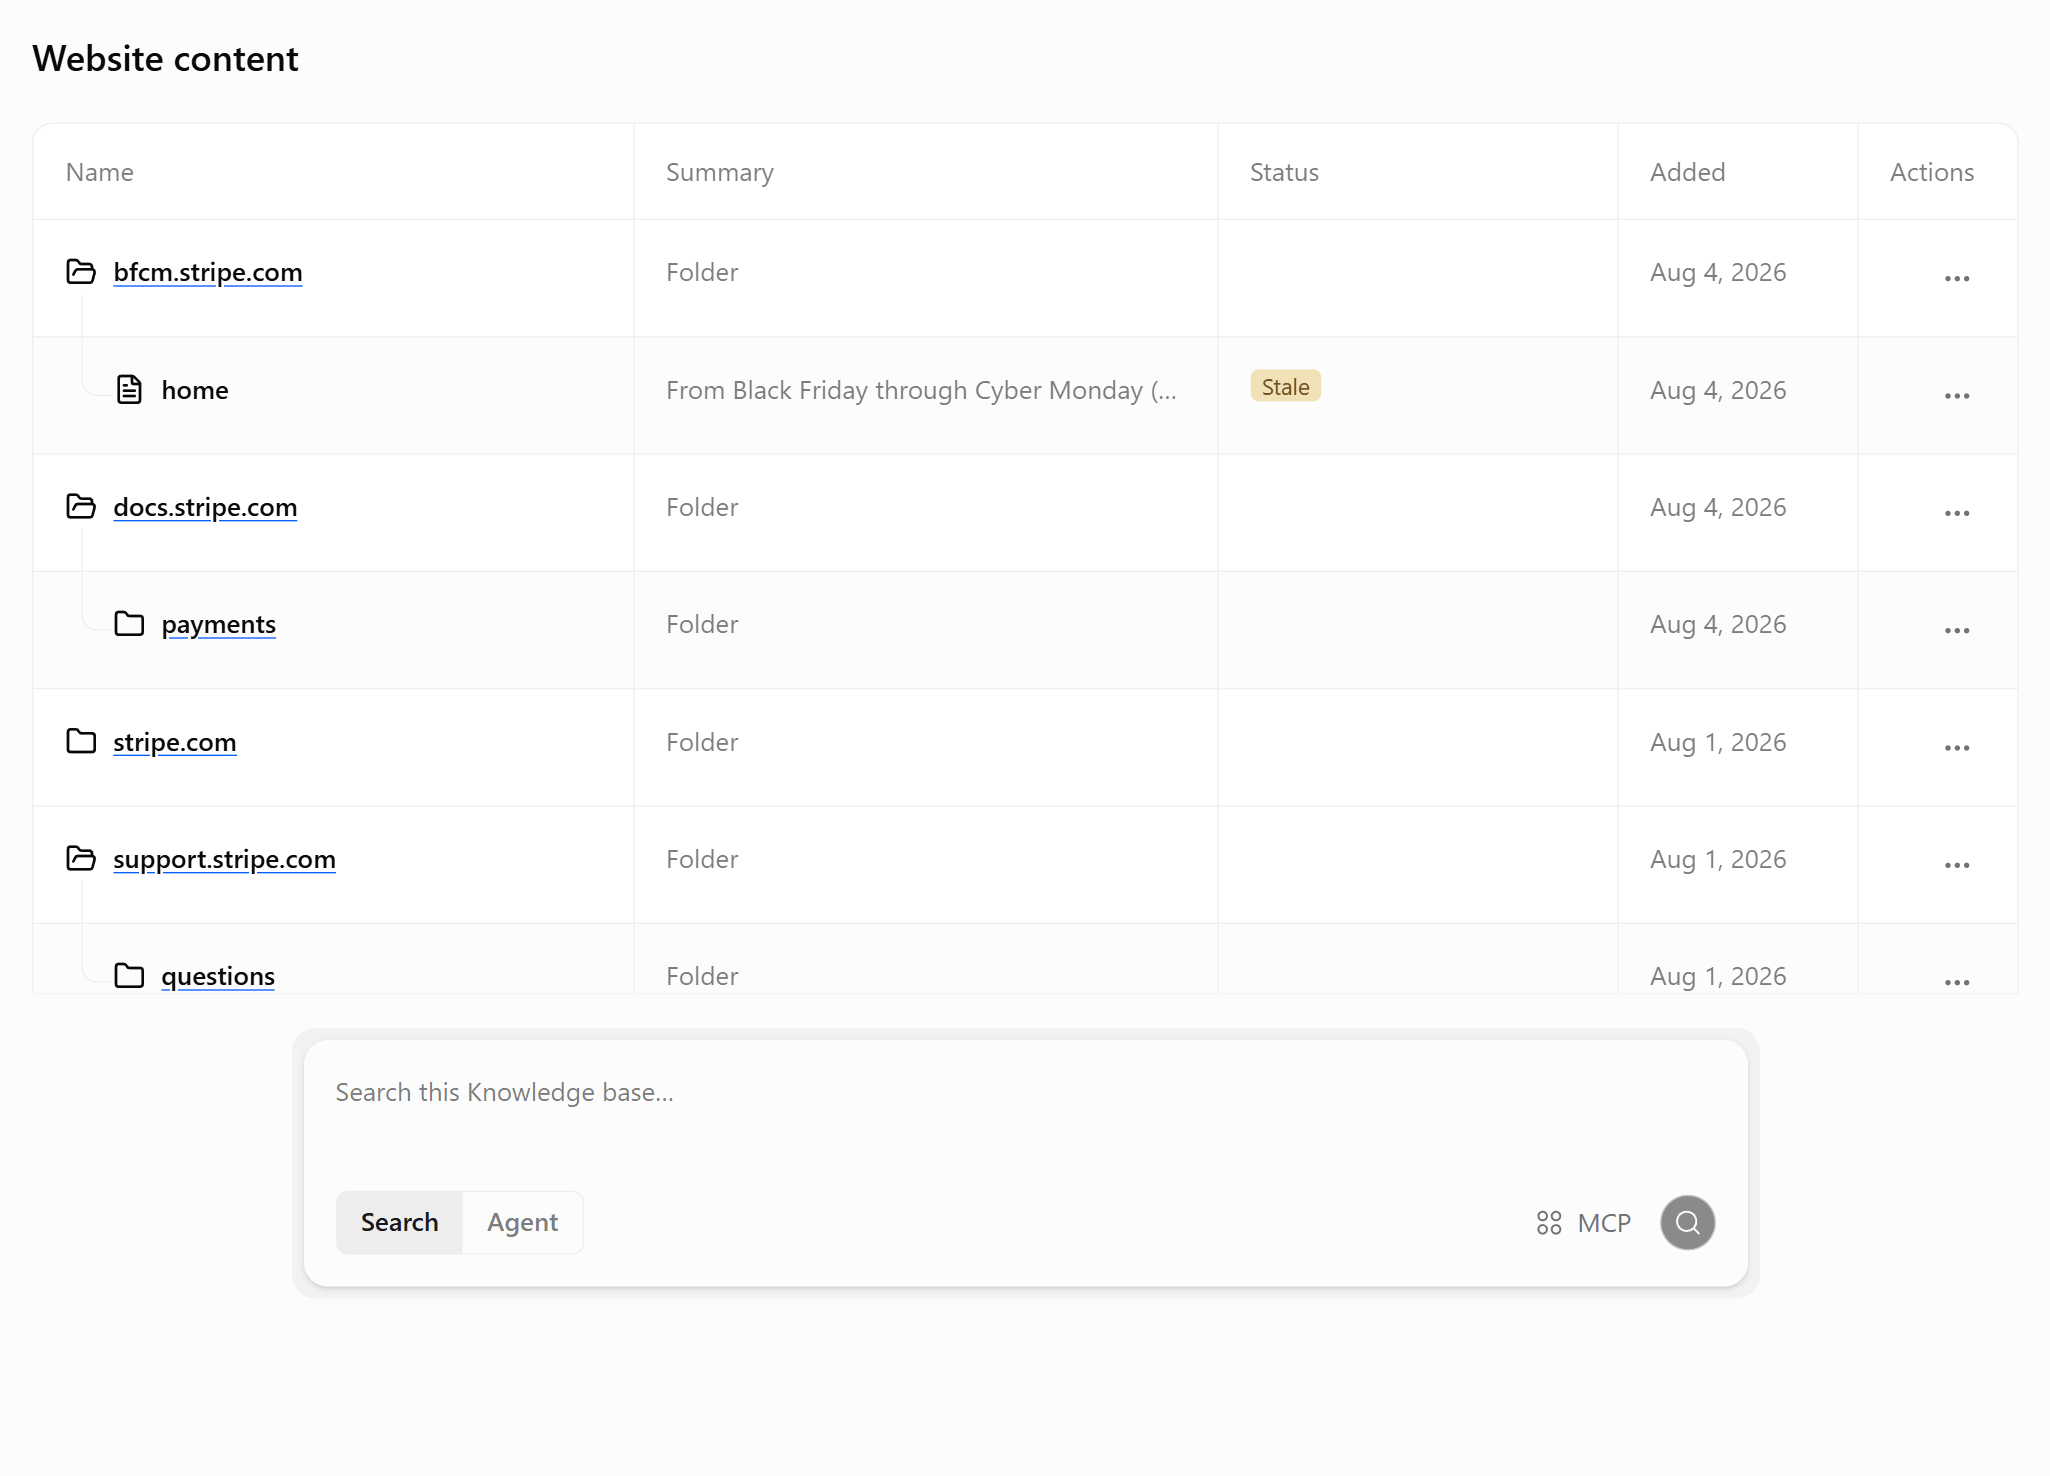Click the Black Friday summary text
Image resolution: width=2050 pixels, height=1476 pixels.
(921, 390)
